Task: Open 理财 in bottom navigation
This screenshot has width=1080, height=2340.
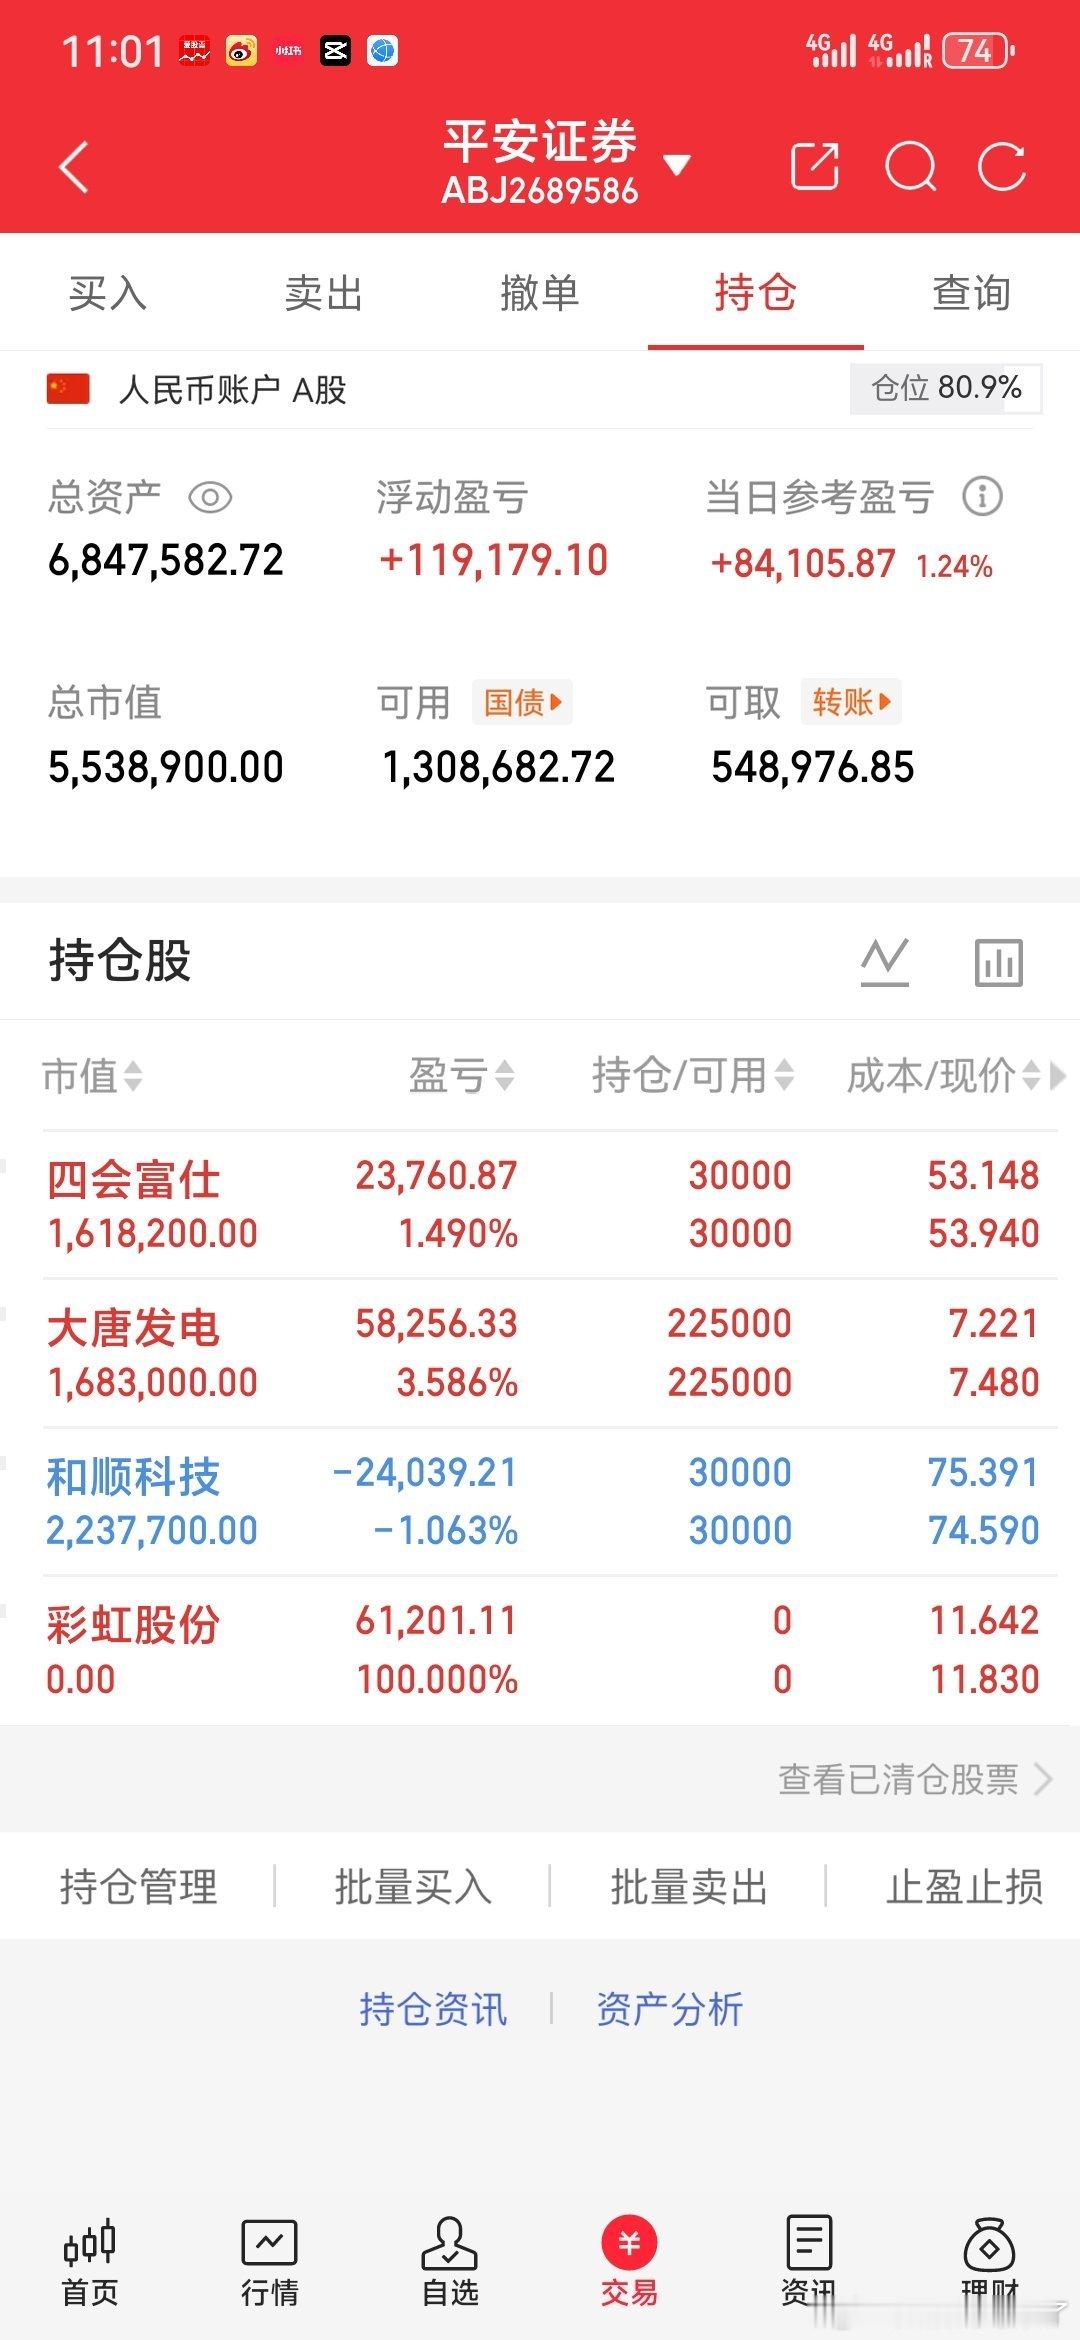Action: coord(989,2262)
